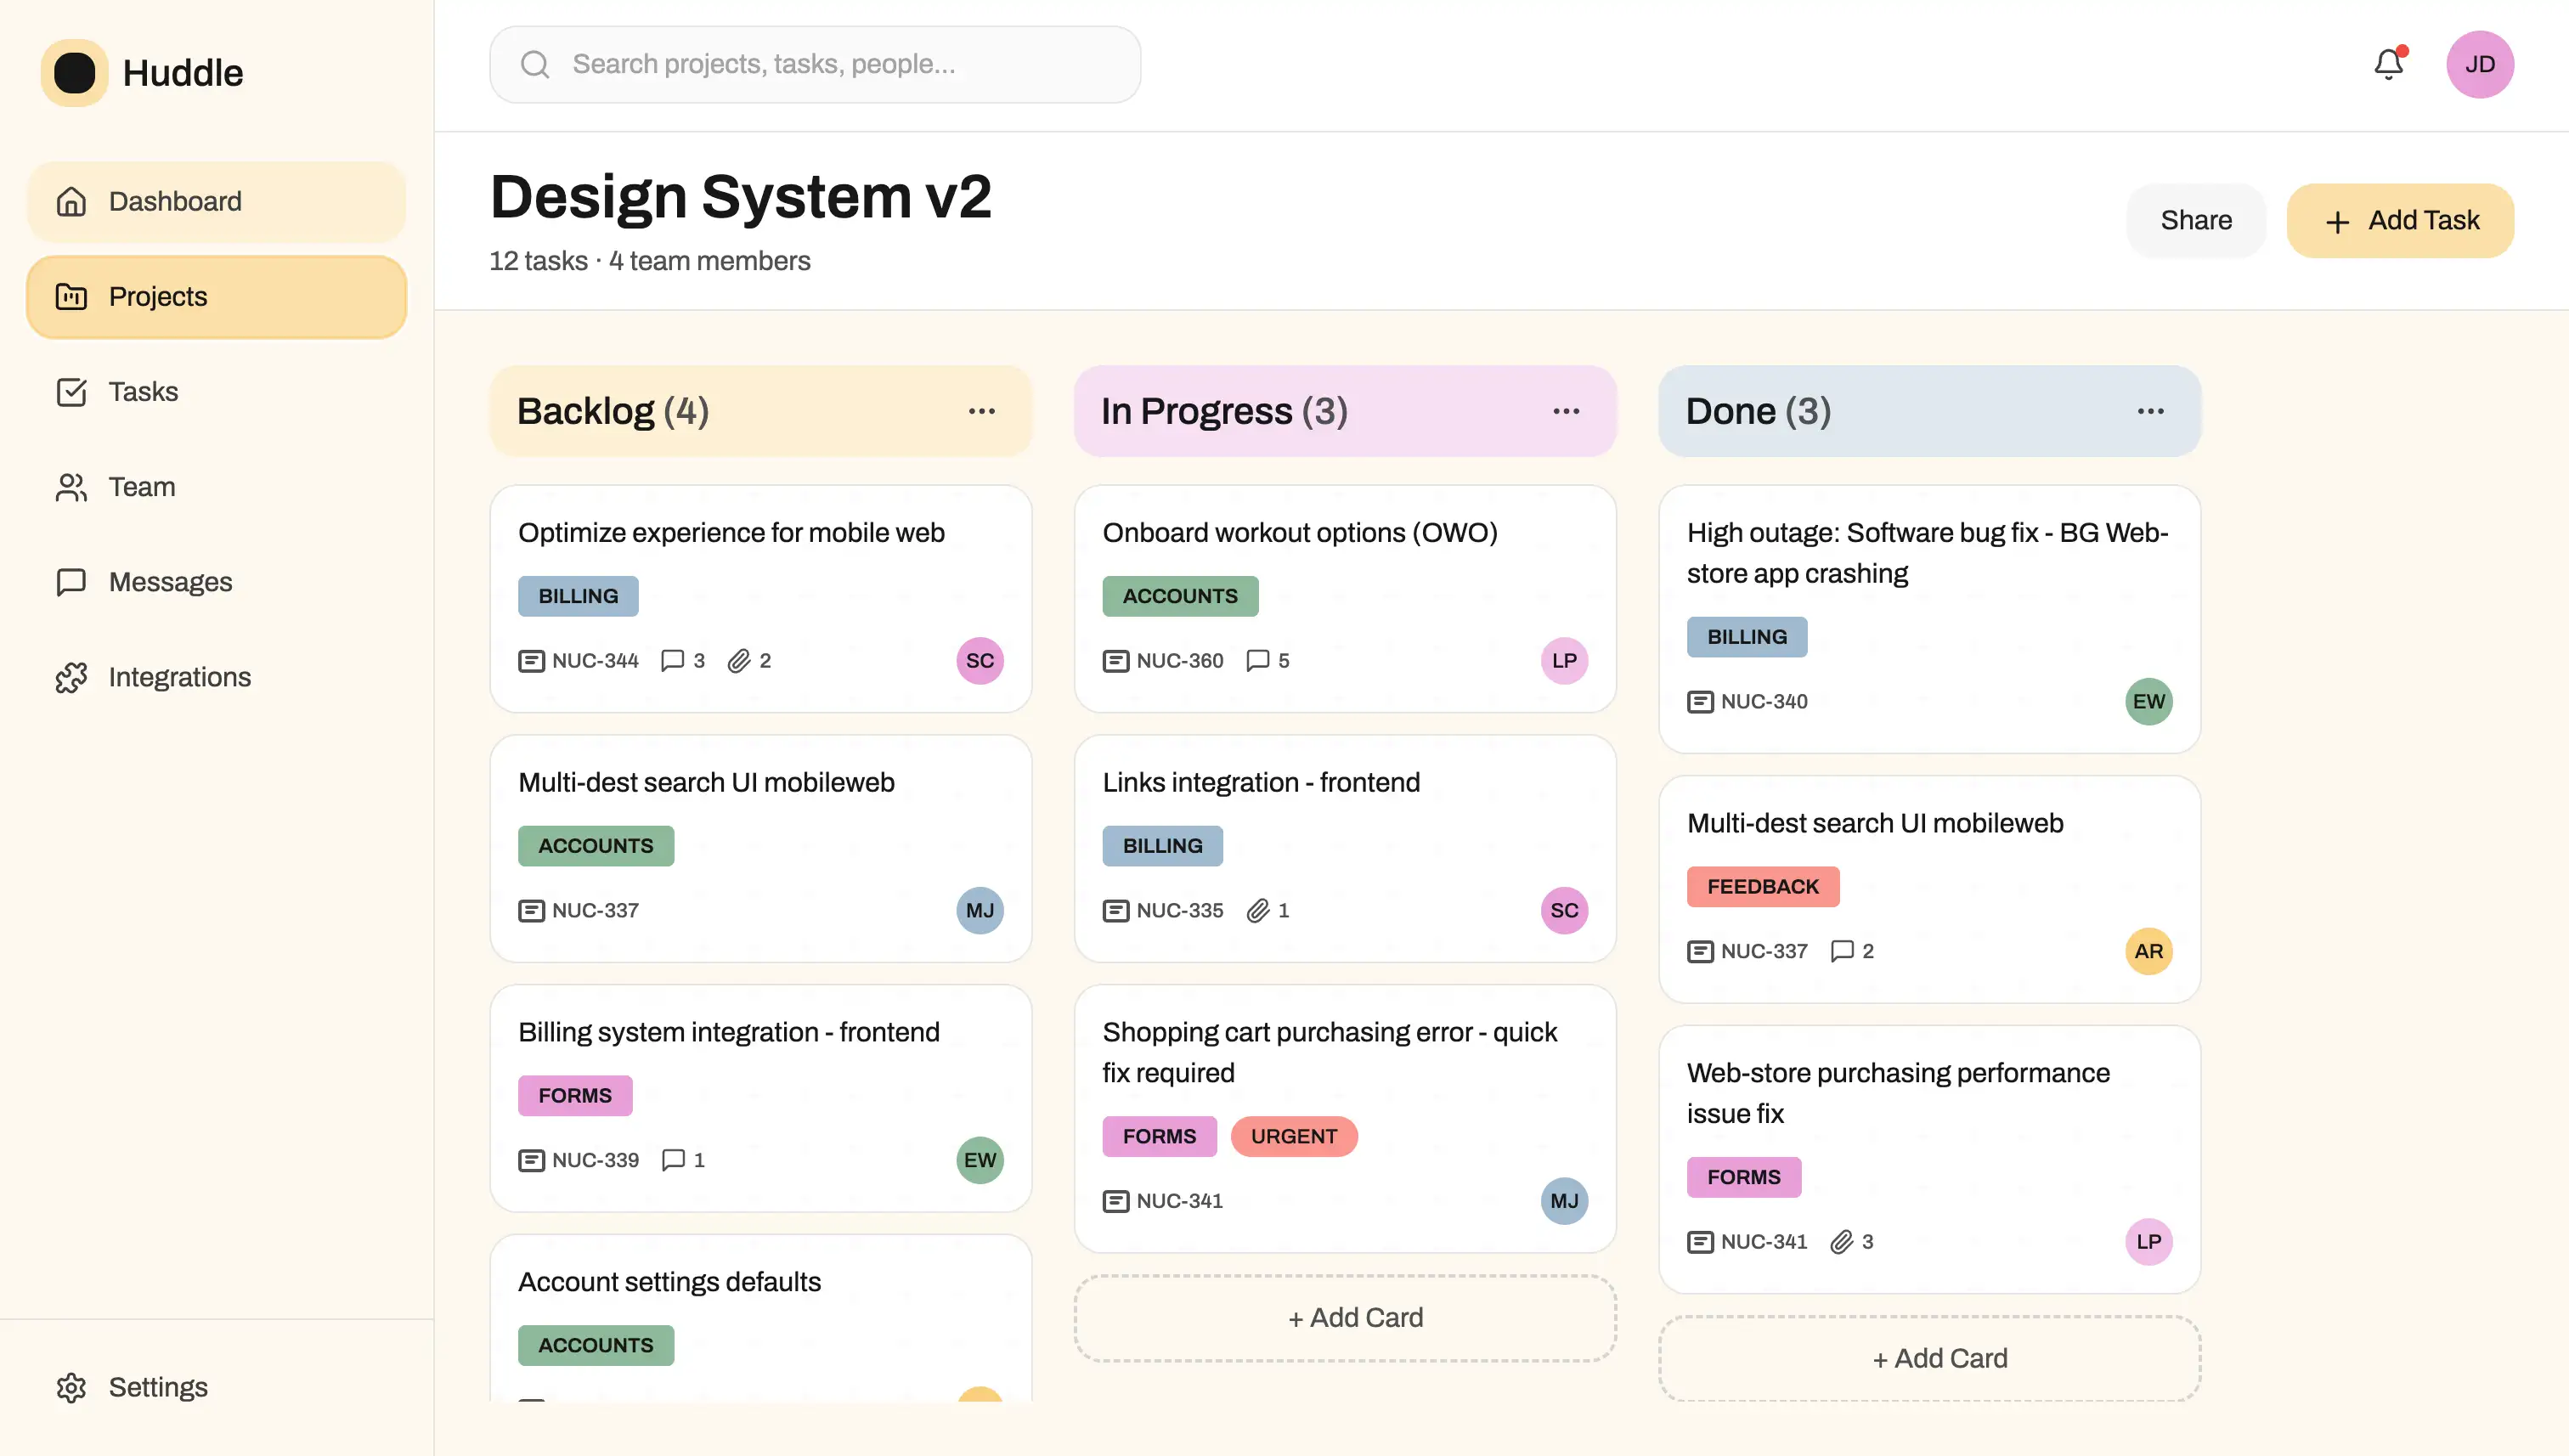Click the Share button

click(x=2195, y=220)
